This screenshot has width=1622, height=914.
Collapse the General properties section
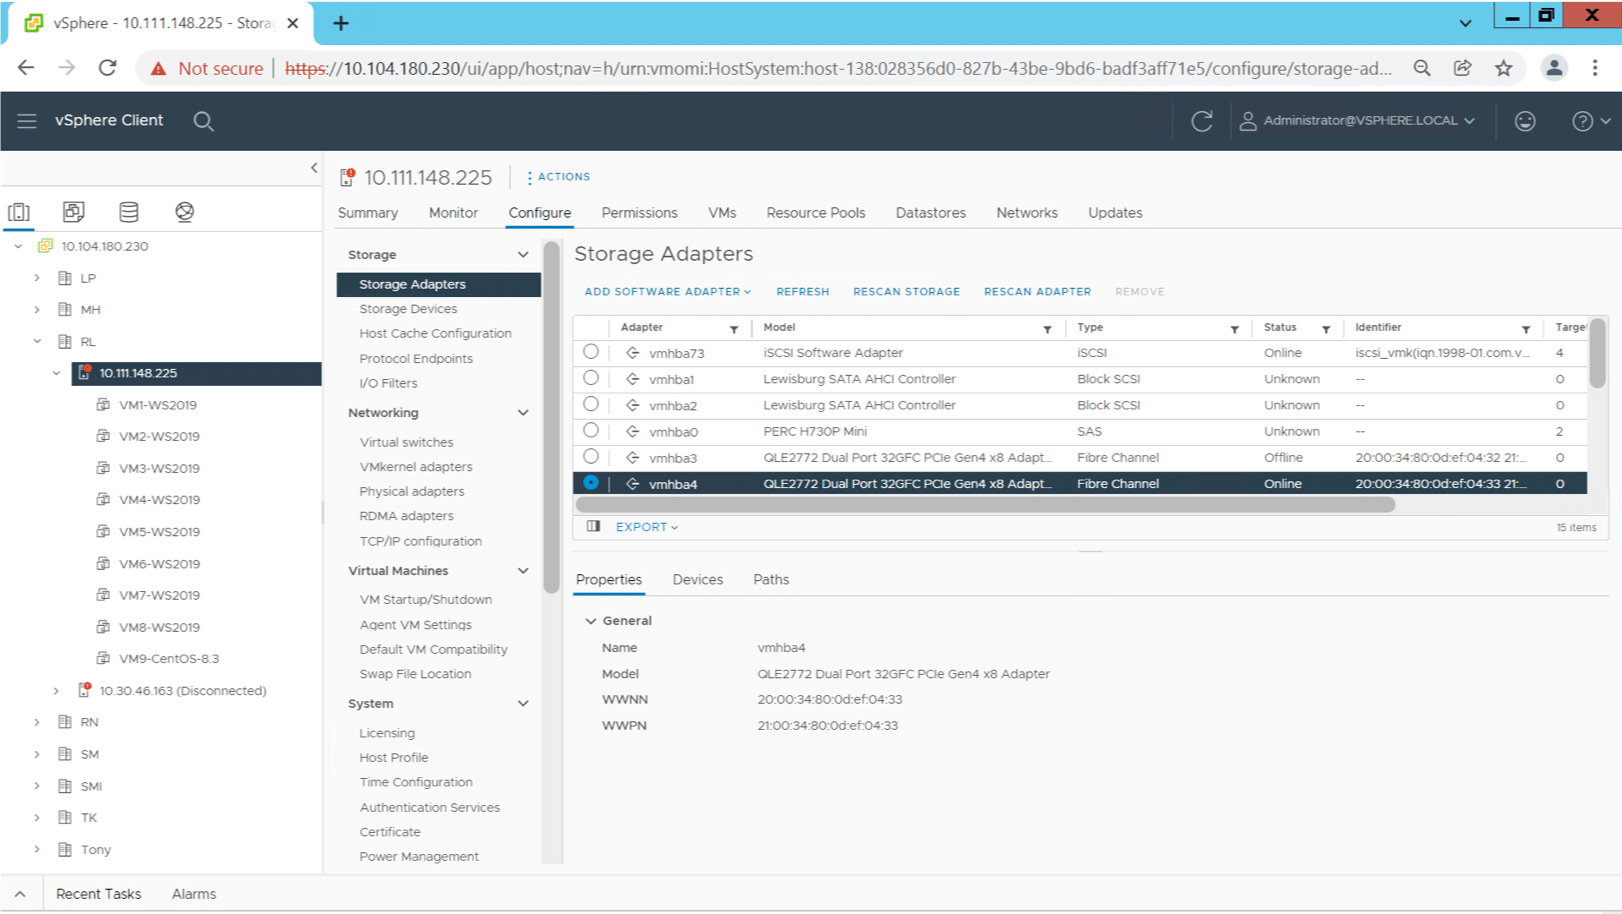590,621
